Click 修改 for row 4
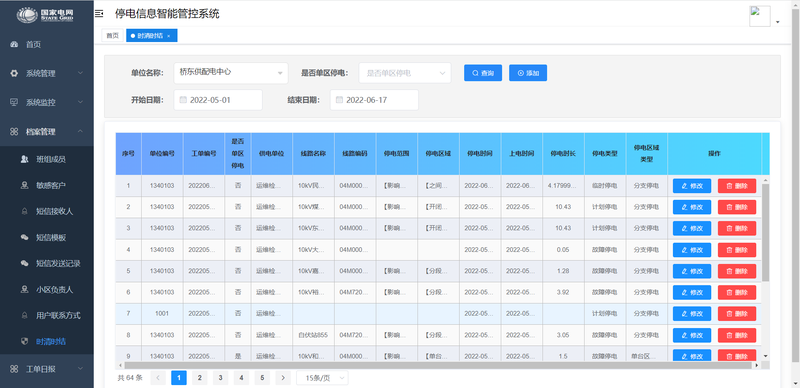The width and height of the screenshot is (800, 388). coord(692,250)
